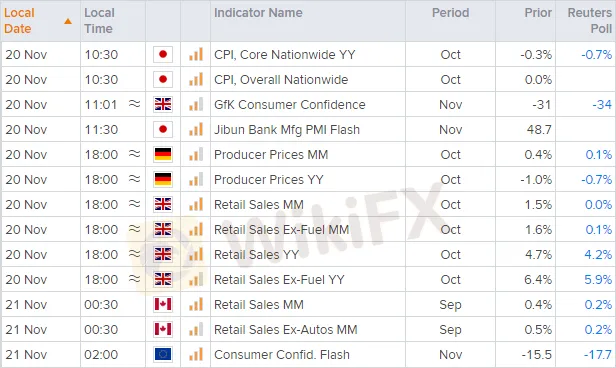
Task: Click importance bars icon for Canada Retail Sales MM
Action: point(196,304)
